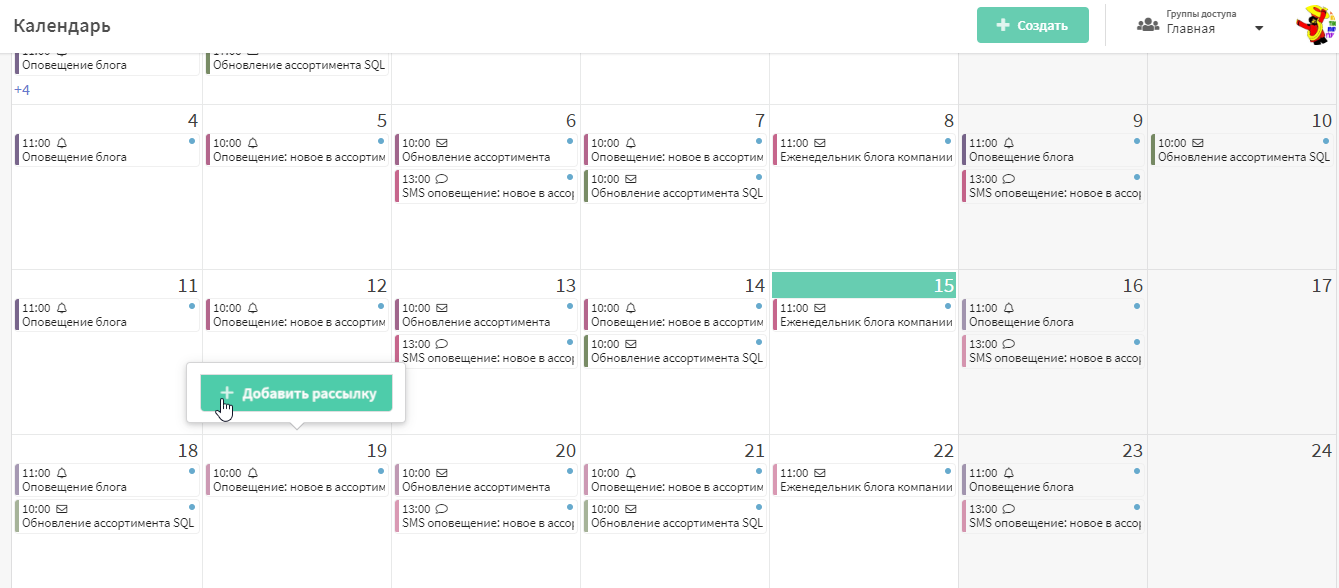Click the speech bubble icon on day 6 SMS event

click(x=442, y=179)
